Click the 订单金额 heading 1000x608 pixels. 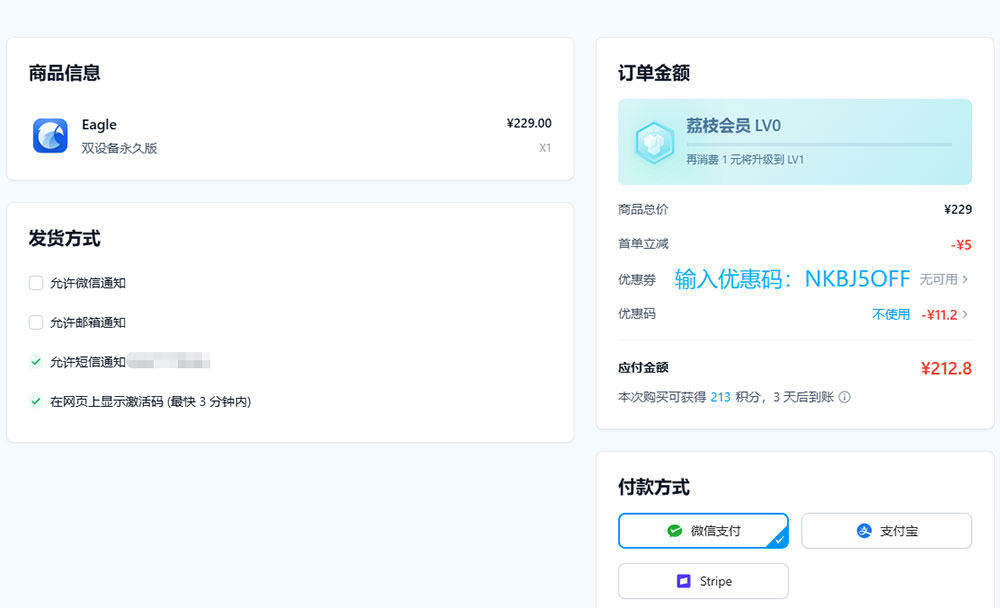tap(654, 73)
